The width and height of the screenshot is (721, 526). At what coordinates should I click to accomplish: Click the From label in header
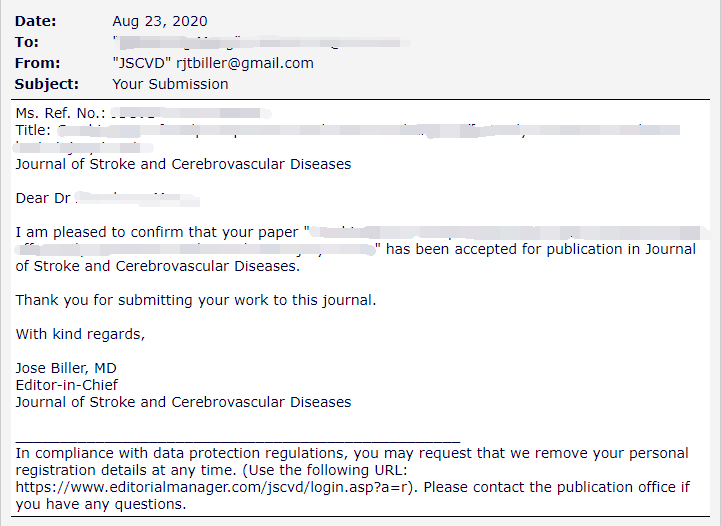[x=37, y=63]
